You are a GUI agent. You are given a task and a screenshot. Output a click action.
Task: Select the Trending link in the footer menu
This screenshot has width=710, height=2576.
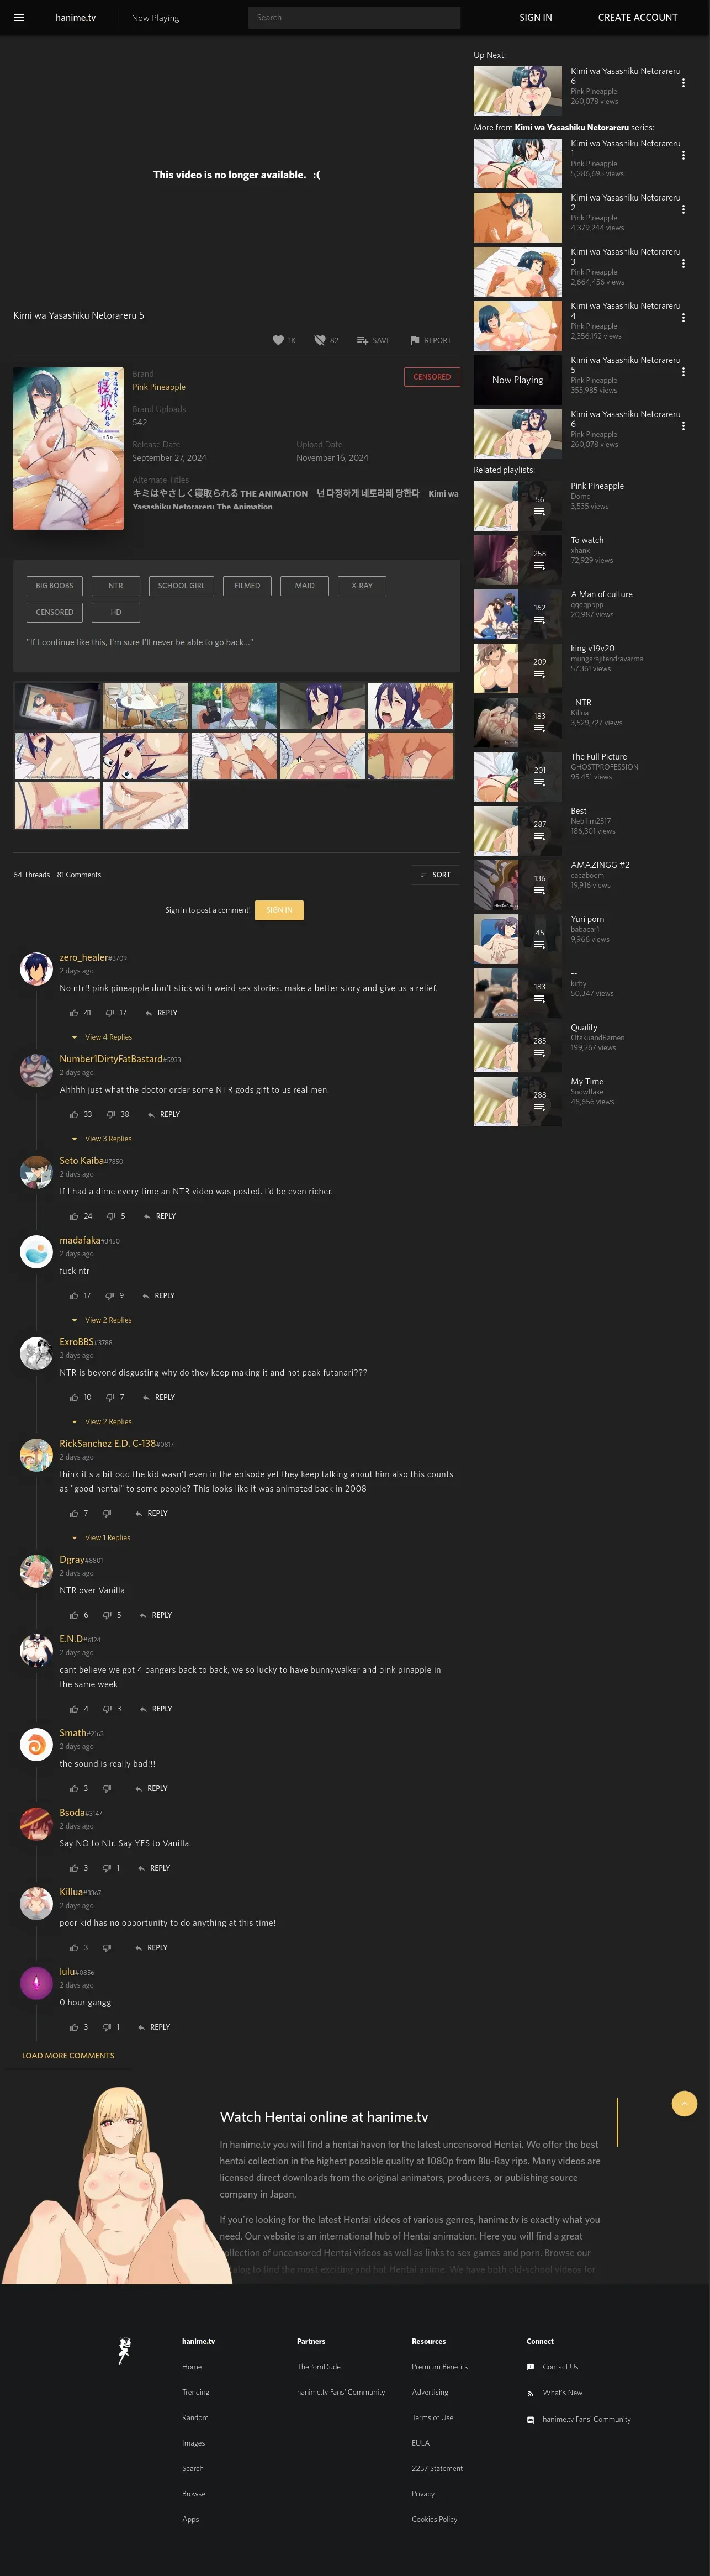(x=196, y=2392)
